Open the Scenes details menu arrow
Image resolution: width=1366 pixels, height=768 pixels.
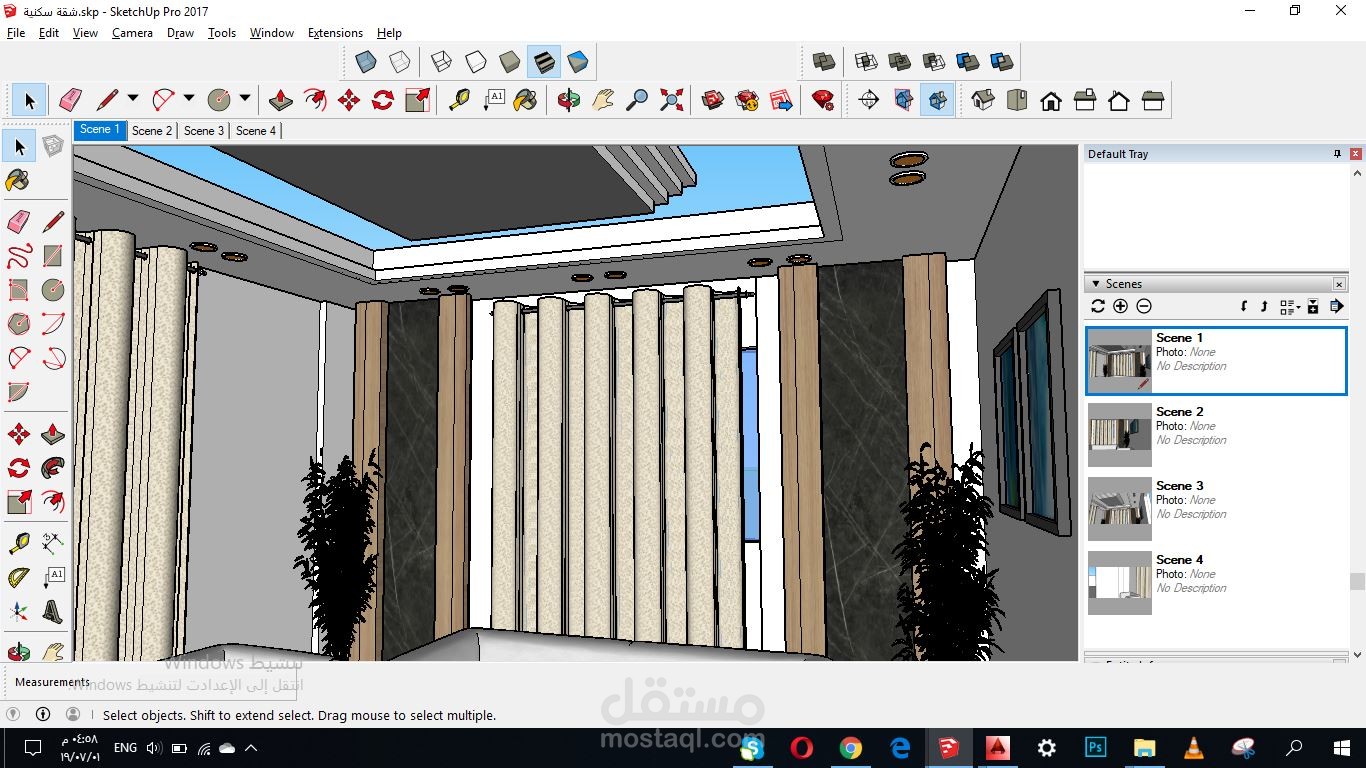pyautogui.click(x=1337, y=307)
